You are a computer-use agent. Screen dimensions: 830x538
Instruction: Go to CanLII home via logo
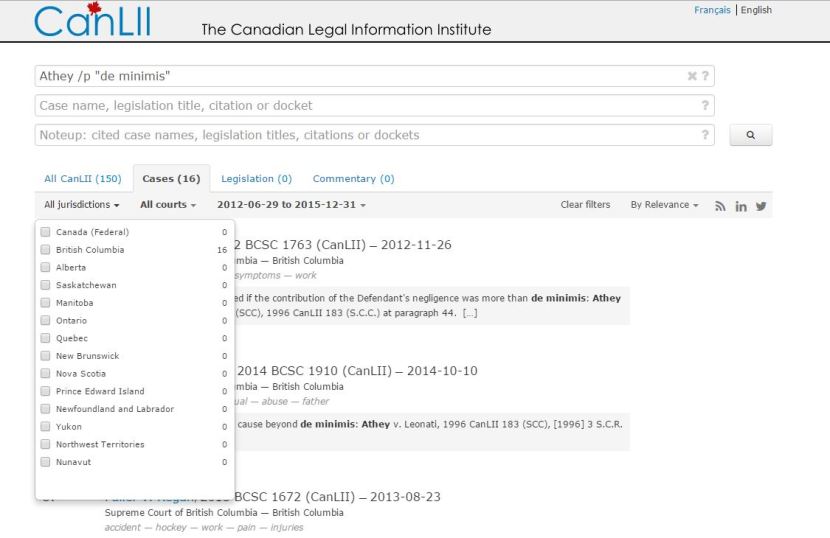92,22
